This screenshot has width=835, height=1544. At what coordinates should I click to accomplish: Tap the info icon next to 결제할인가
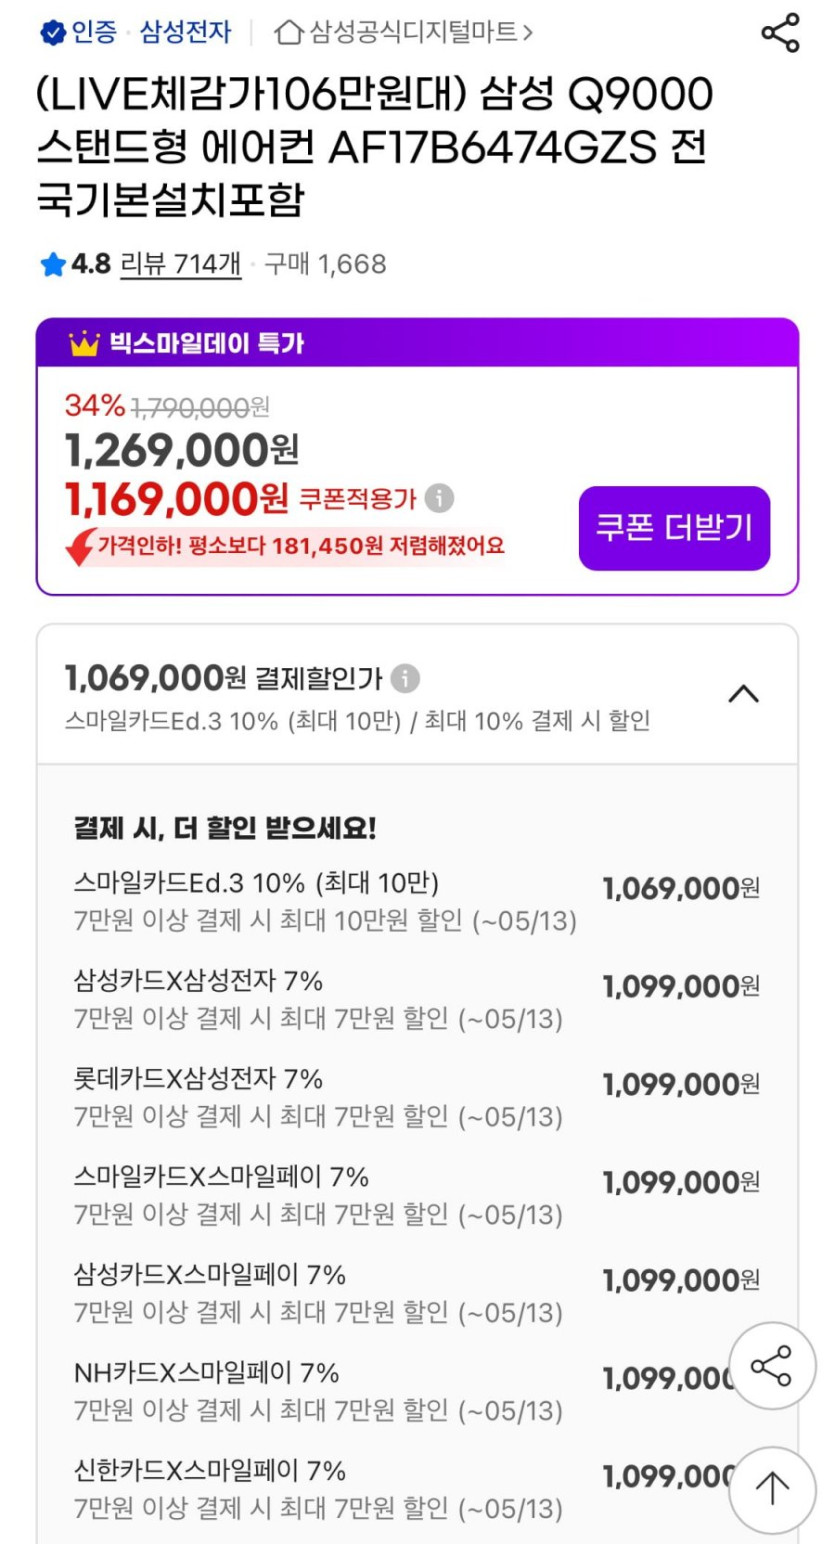tap(404, 679)
